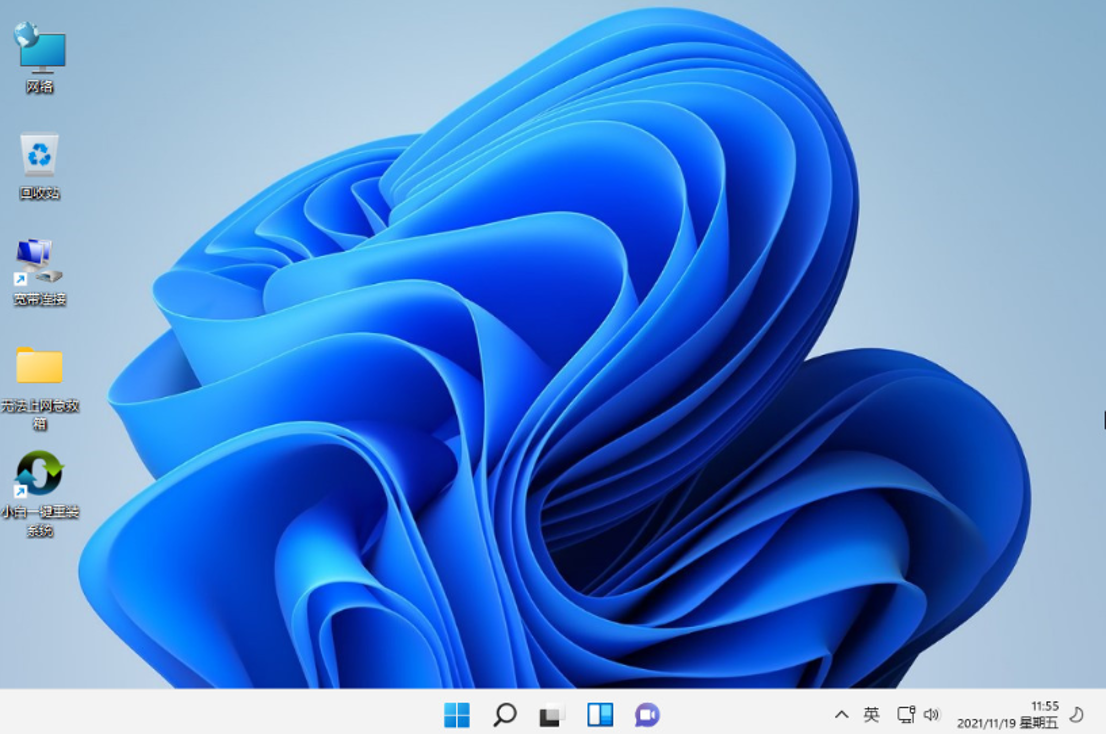Select the 小白一键重装系统 shortcut icon

[x=40, y=493]
